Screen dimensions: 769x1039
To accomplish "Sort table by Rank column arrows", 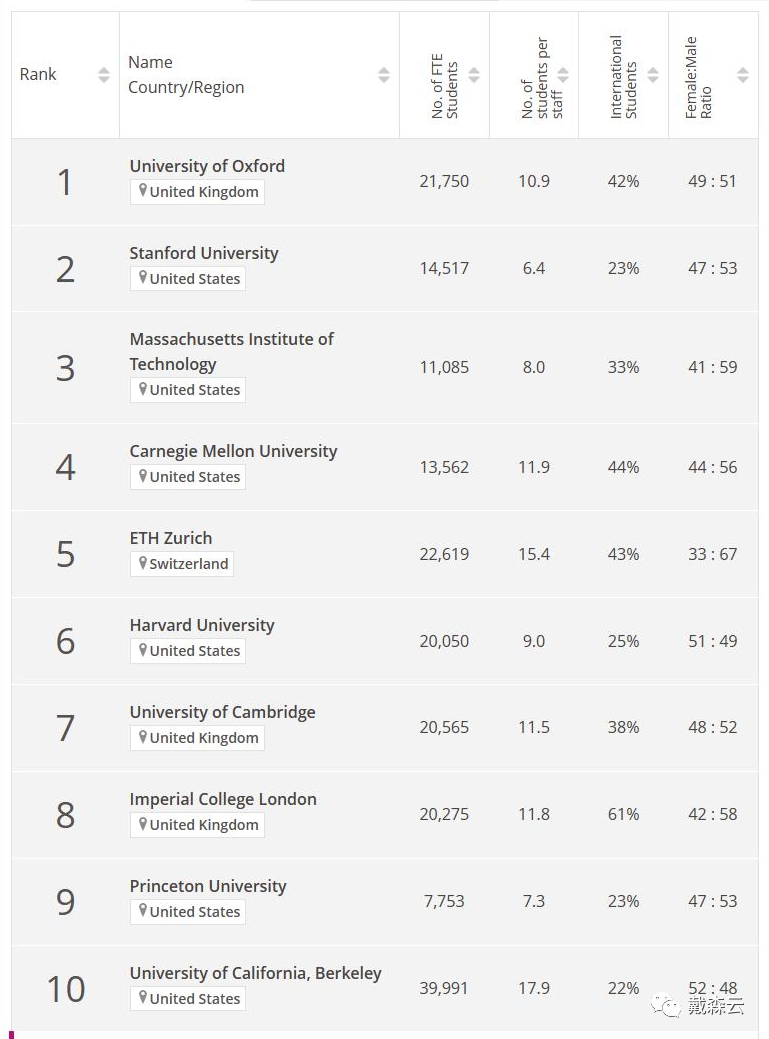I will click(104, 75).
